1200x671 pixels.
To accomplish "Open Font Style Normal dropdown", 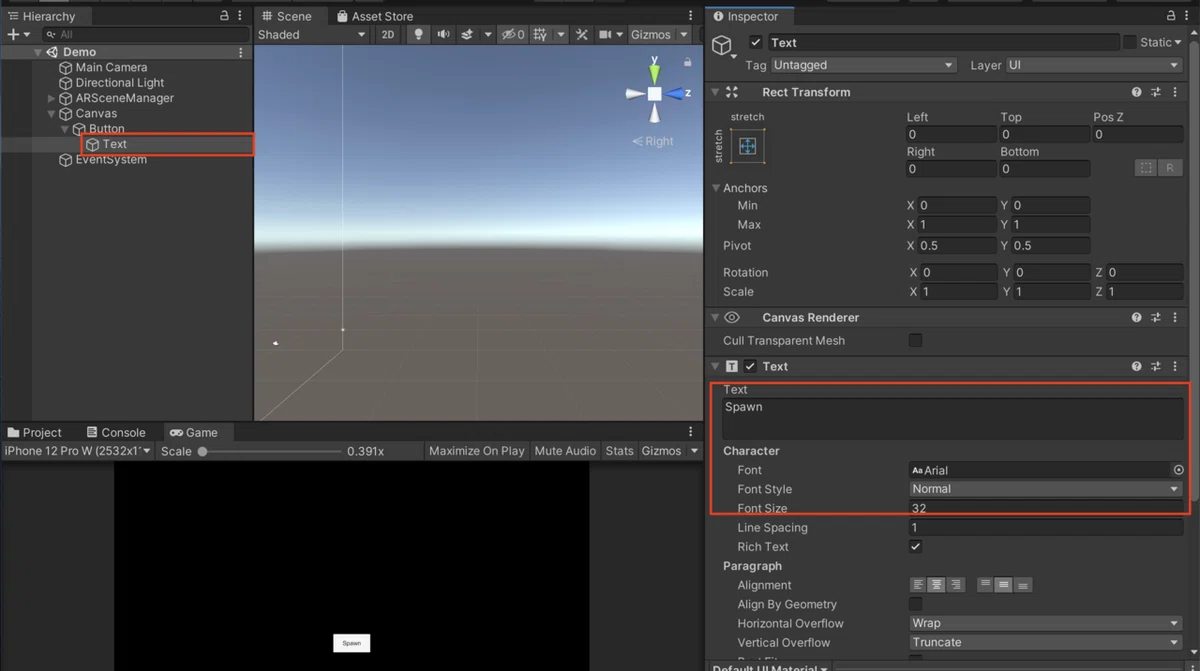I will tap(1045, 489).
